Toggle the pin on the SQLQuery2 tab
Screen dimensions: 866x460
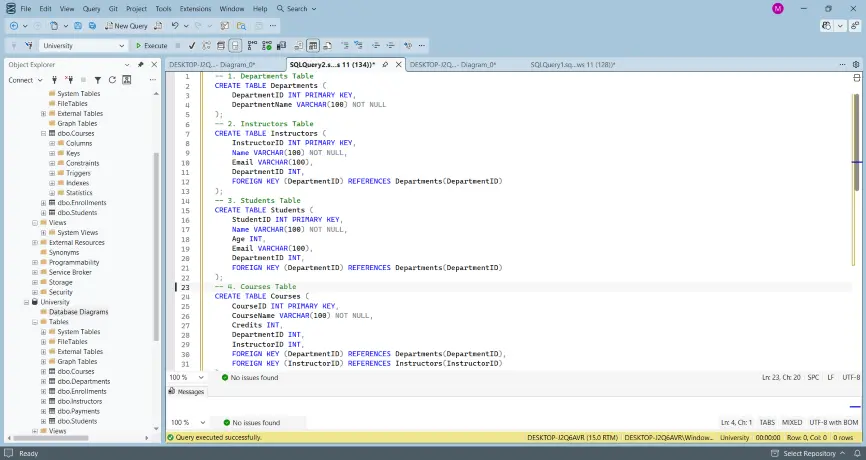[x=385, y=65]
